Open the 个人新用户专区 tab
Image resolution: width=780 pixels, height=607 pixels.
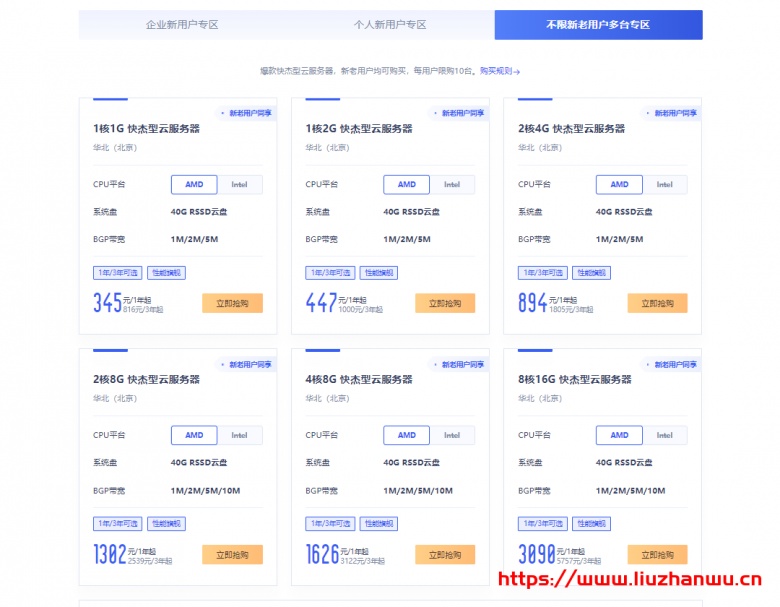[390, 24]
